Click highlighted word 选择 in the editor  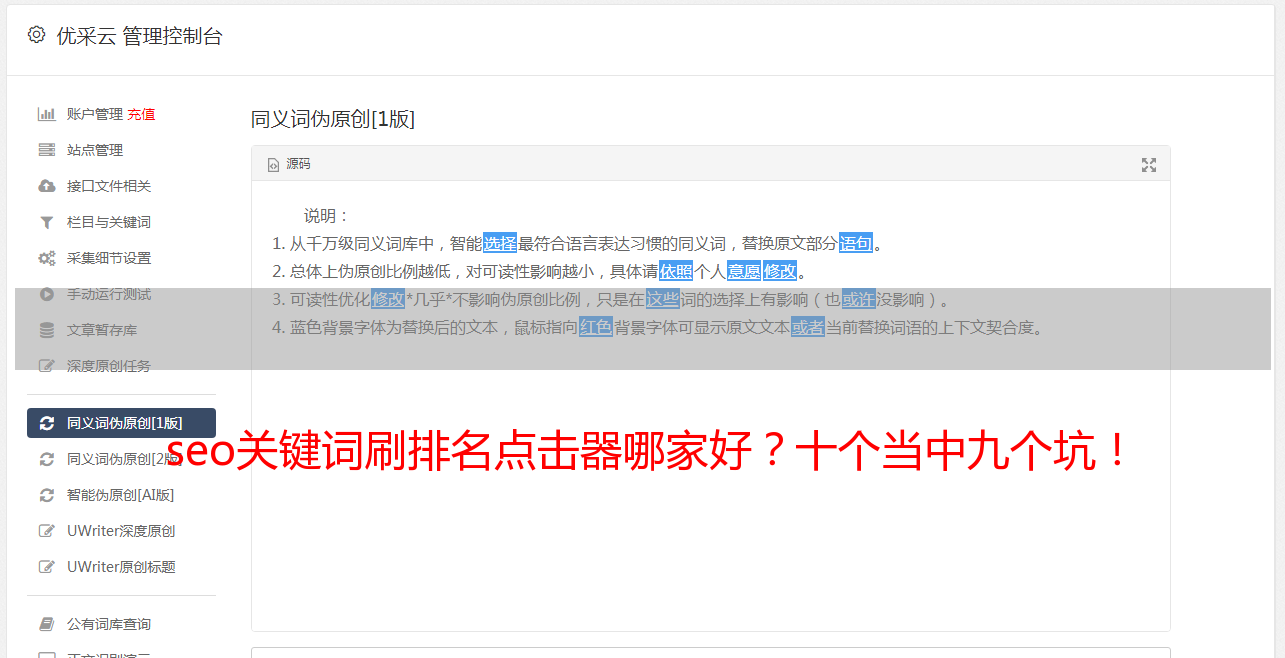coord(500,243)
